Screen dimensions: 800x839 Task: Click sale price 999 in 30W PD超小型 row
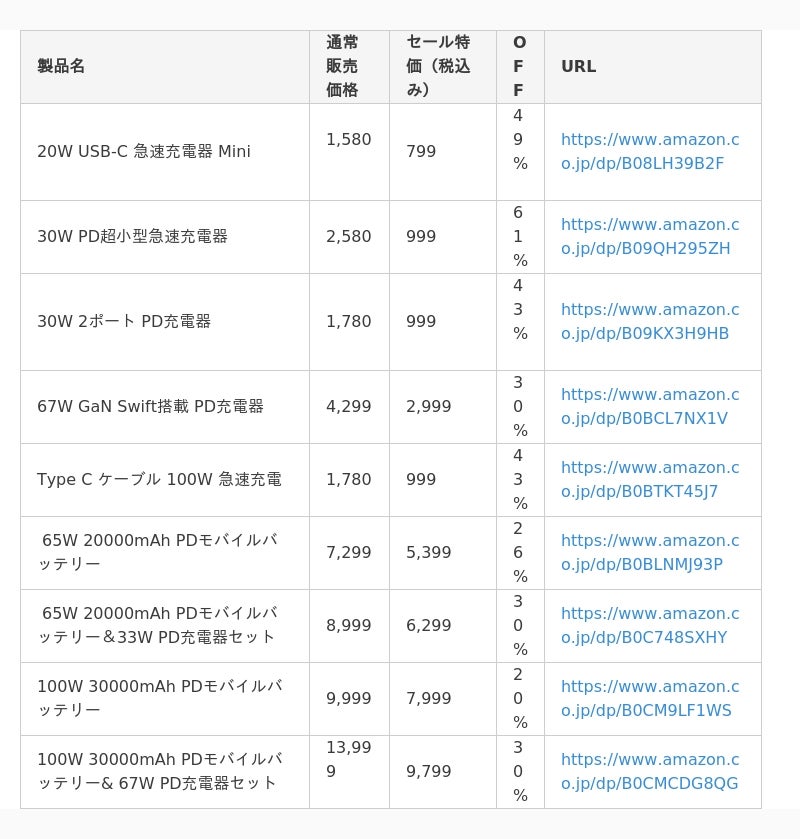[421, 237]
